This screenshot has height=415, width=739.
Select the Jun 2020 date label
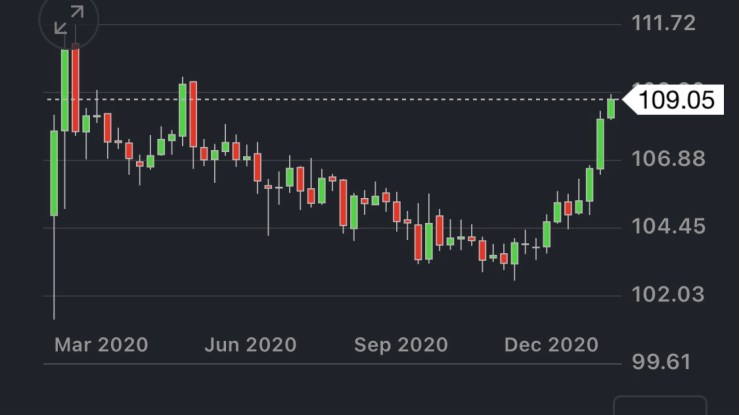[x=250, y=345]
